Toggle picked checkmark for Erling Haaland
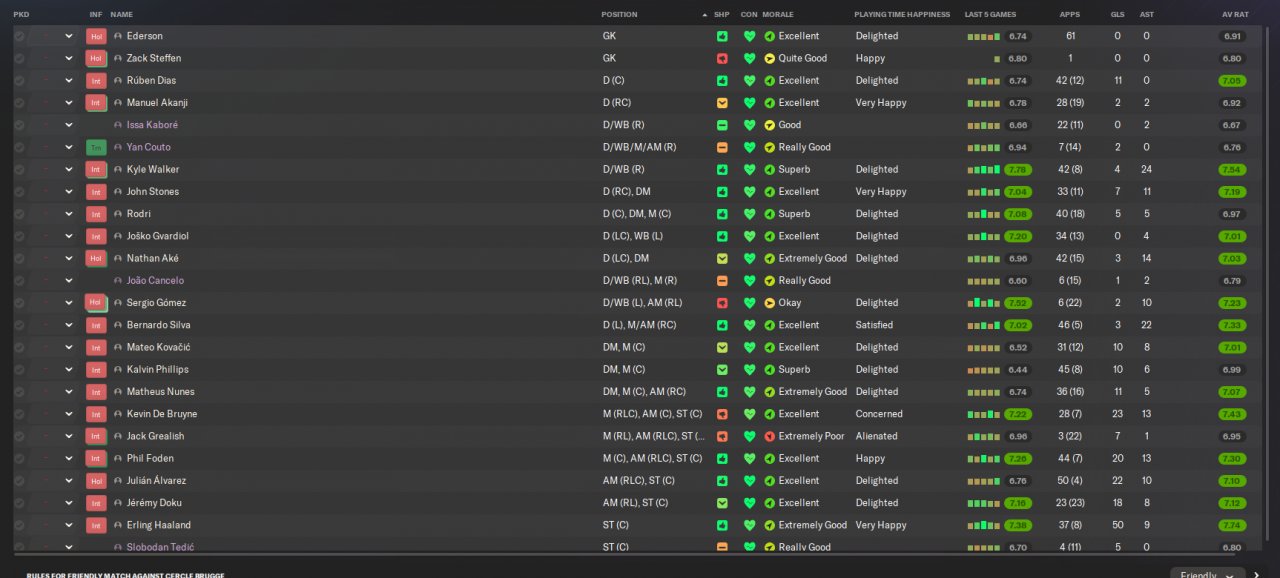The height and width of the screenshot is (578, 1280). [19, 525]
